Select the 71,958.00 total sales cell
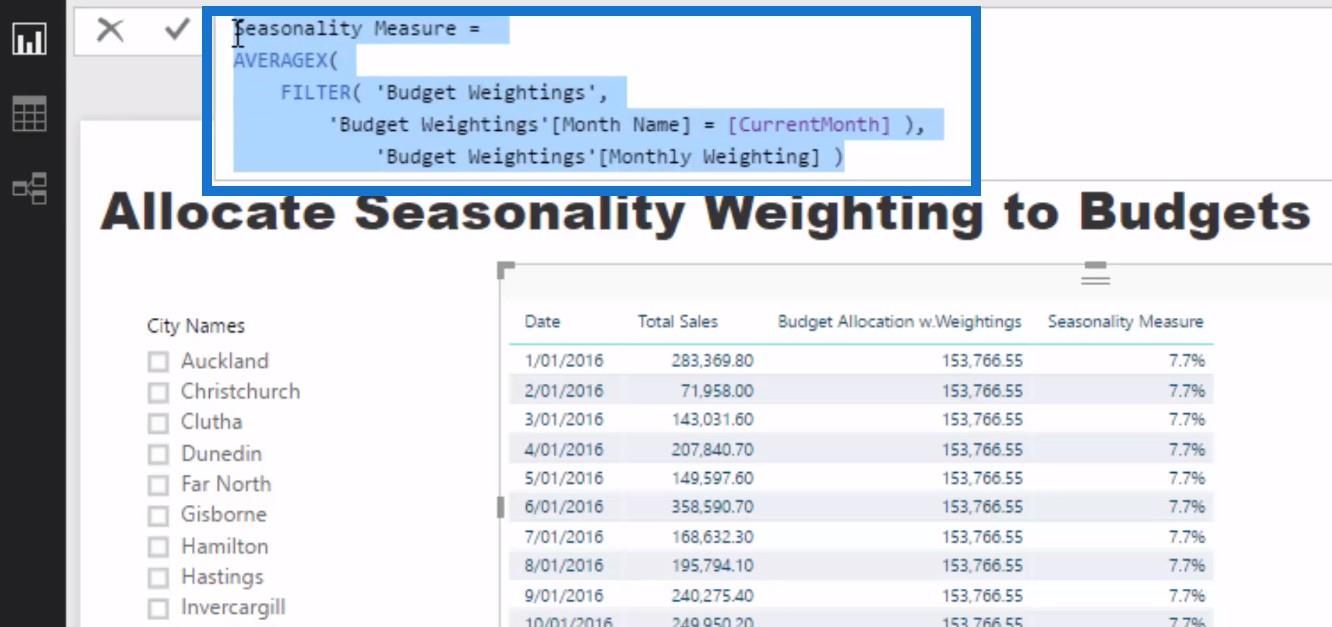 pyautogui.click(x=715, y=391)
